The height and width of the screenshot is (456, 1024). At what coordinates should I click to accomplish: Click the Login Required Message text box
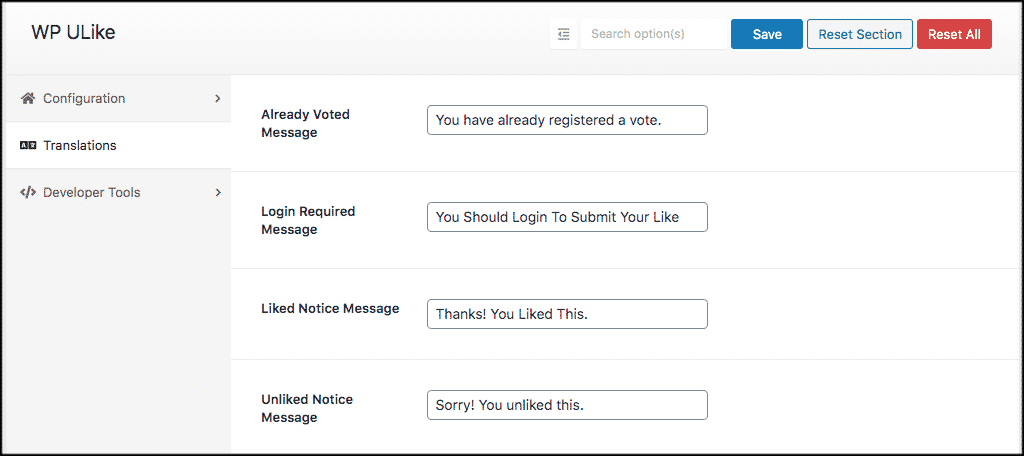coord(567,217)
